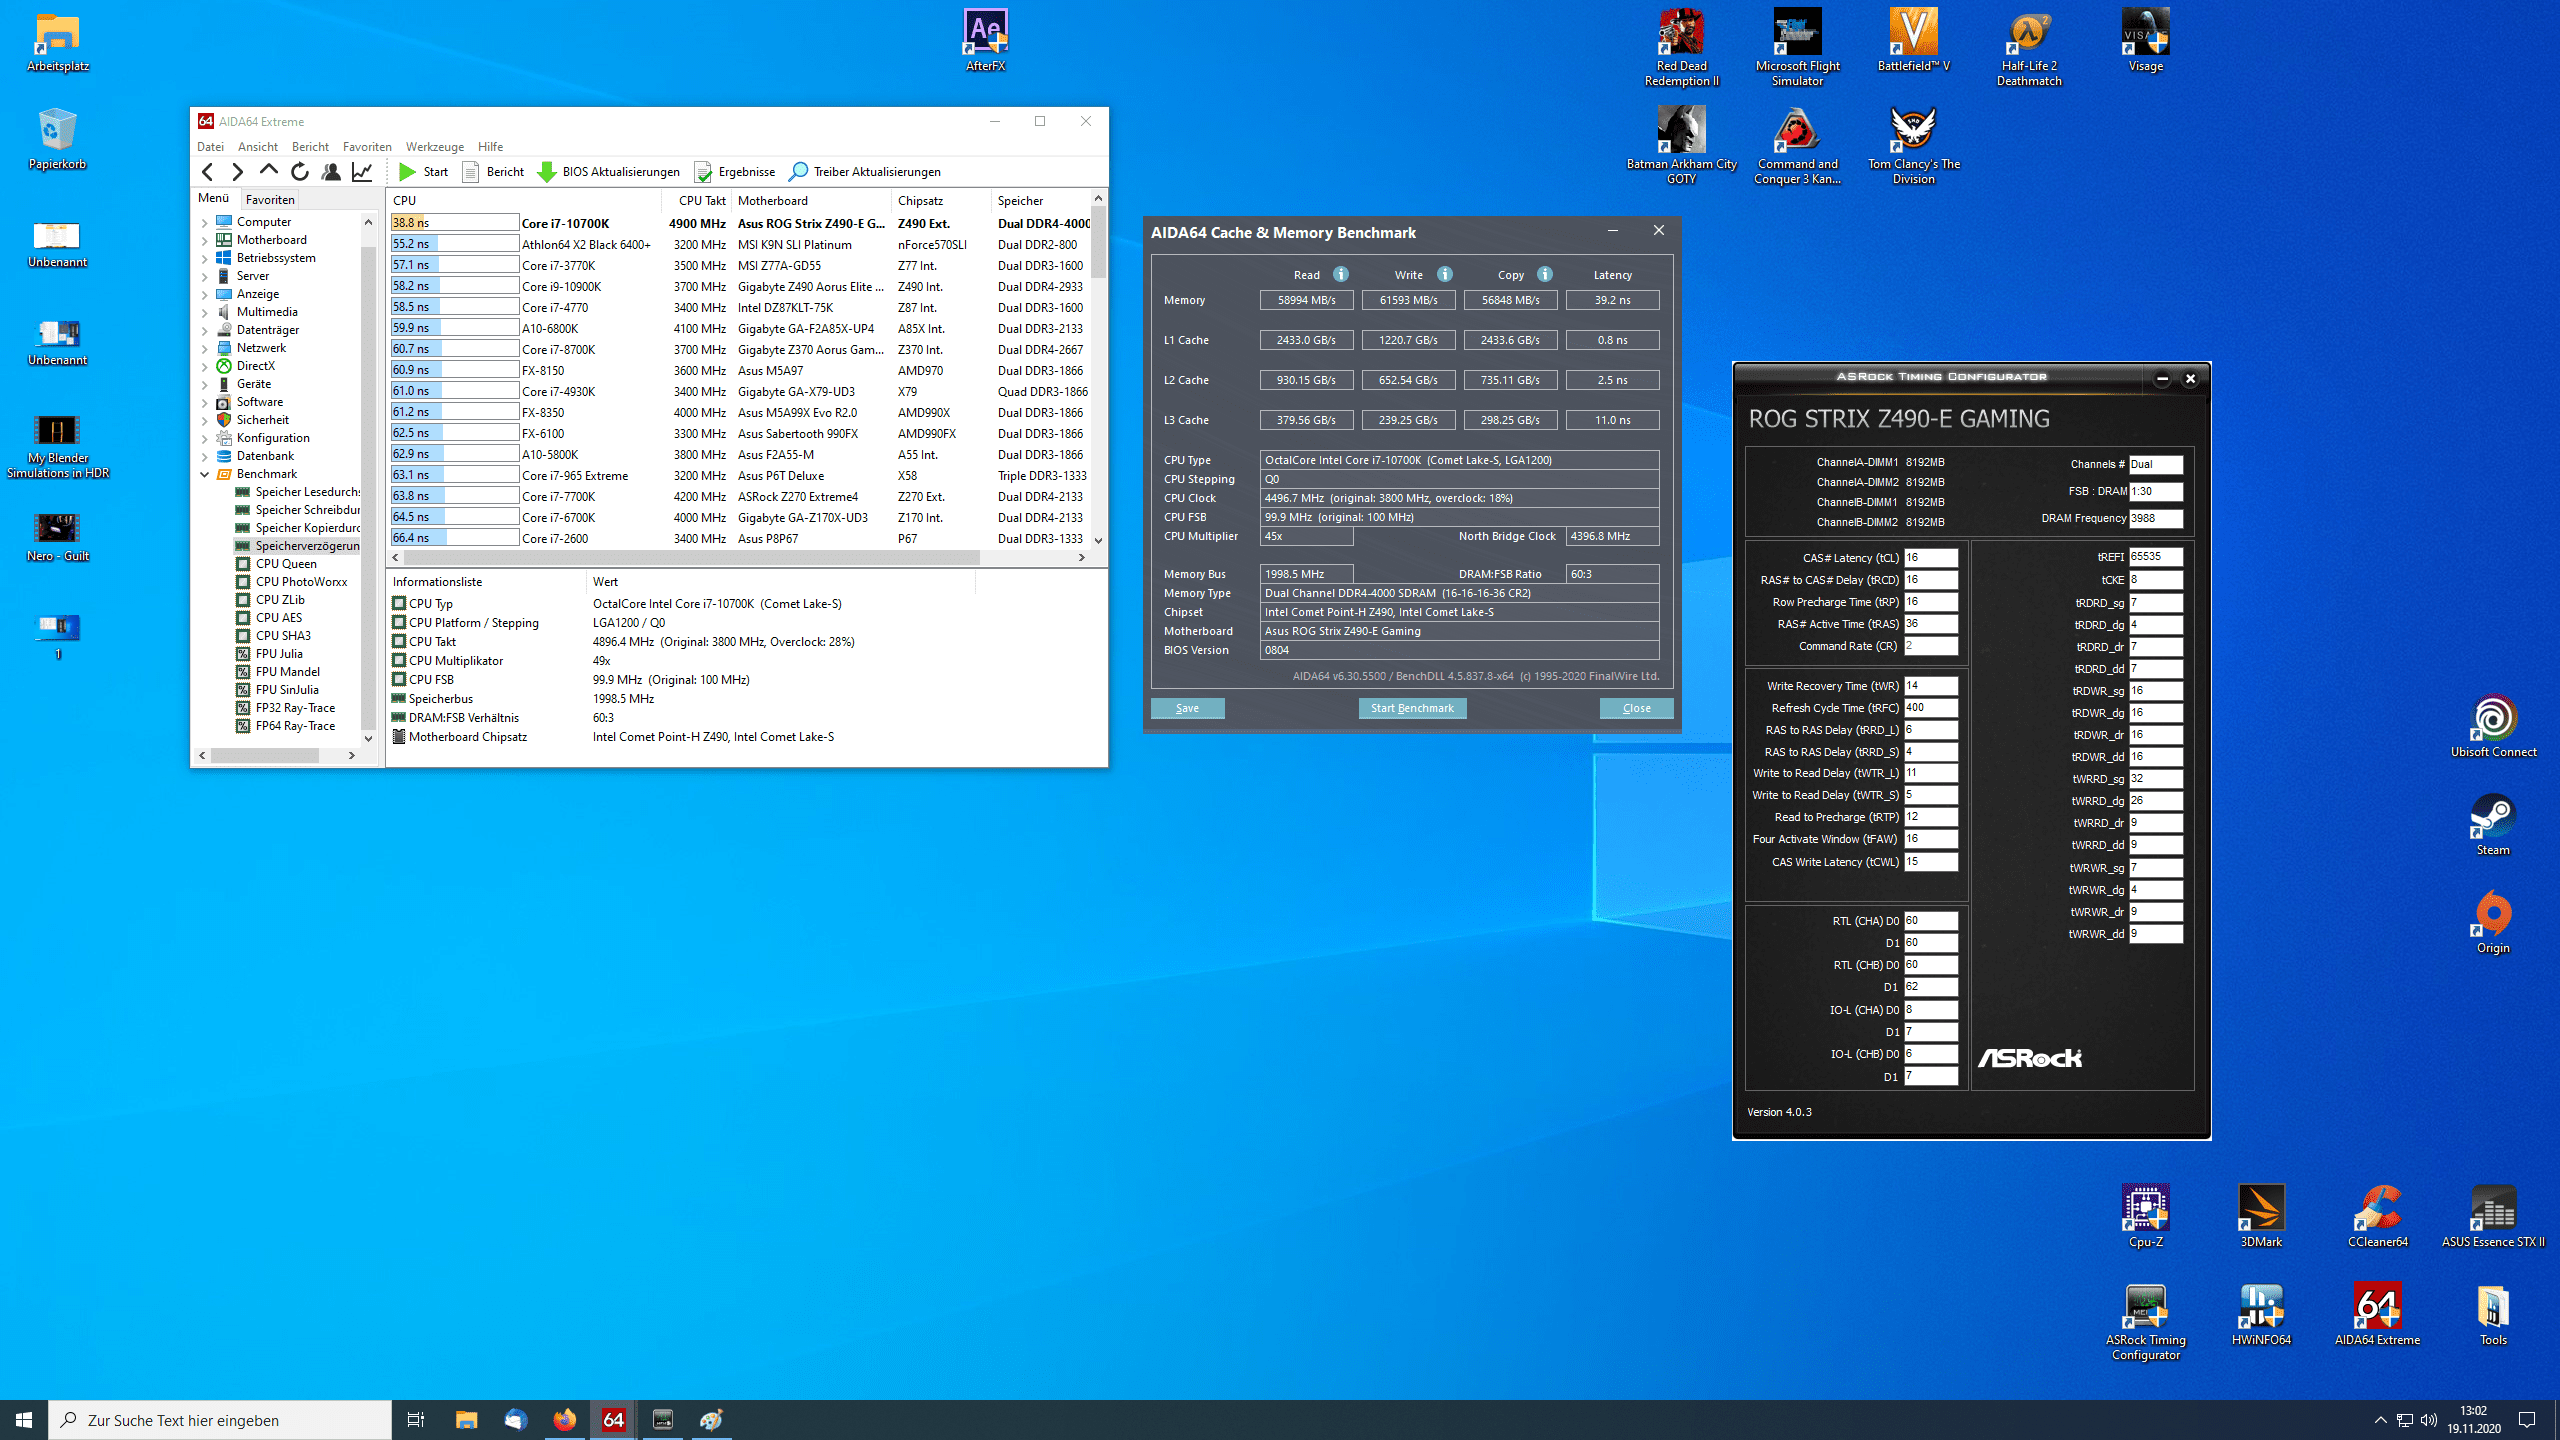The width and height of the screenshot is (2560, 1440).
Task: Open AfterFX desktop shortcut
Action: [985, 41]
